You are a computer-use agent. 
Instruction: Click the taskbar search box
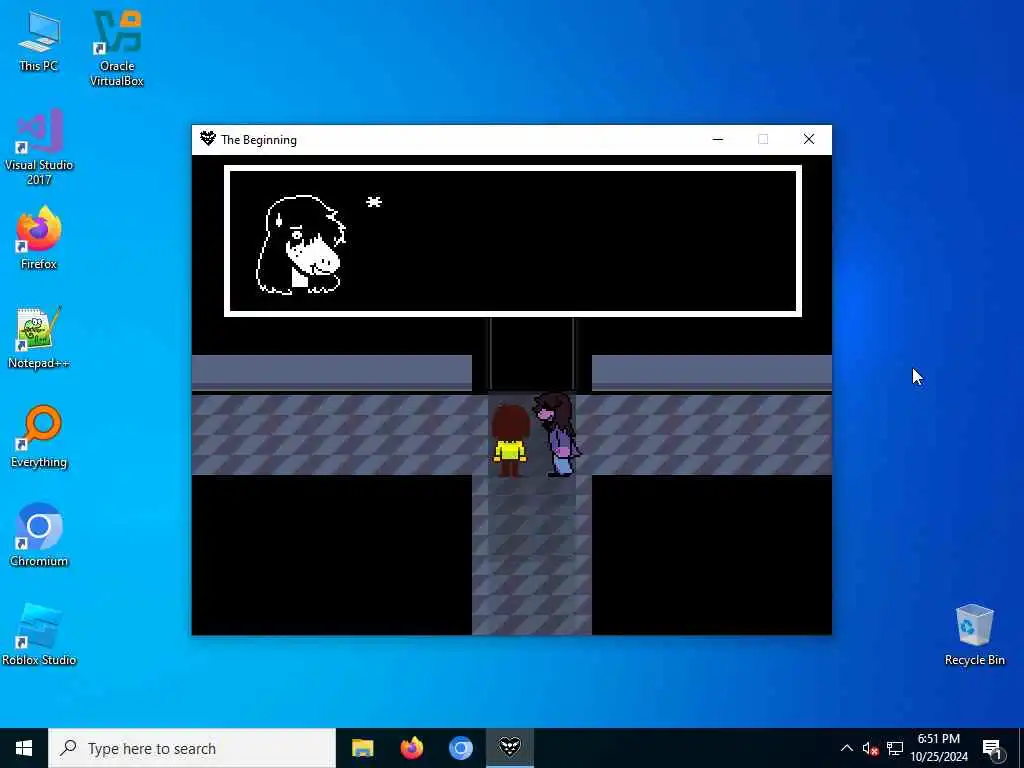(191, 748)
